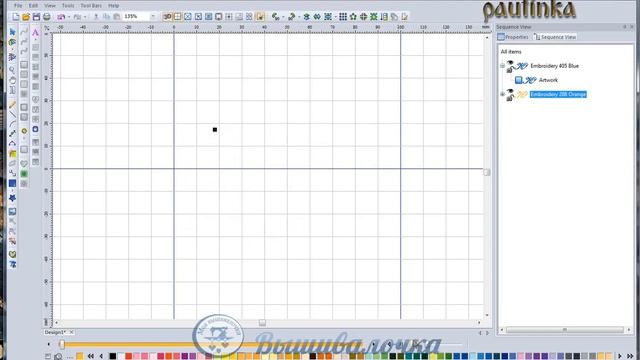Open the View menu
640x360 pixels.
pyautogui.click(x=50, y=6)
